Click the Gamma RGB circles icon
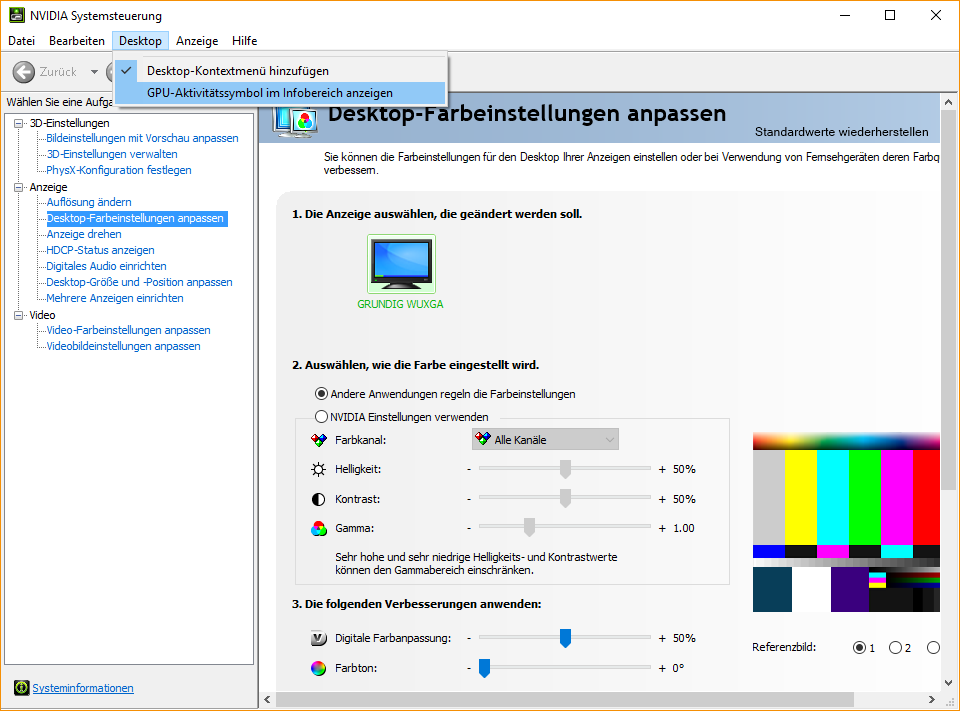The height and width of the screenshot is (711, 960). point(319,528)
